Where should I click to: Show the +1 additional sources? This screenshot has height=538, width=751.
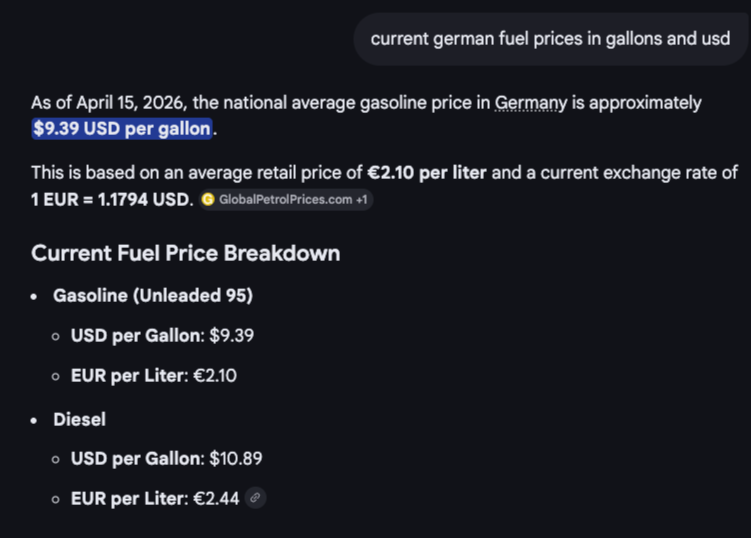pos(362,200)
